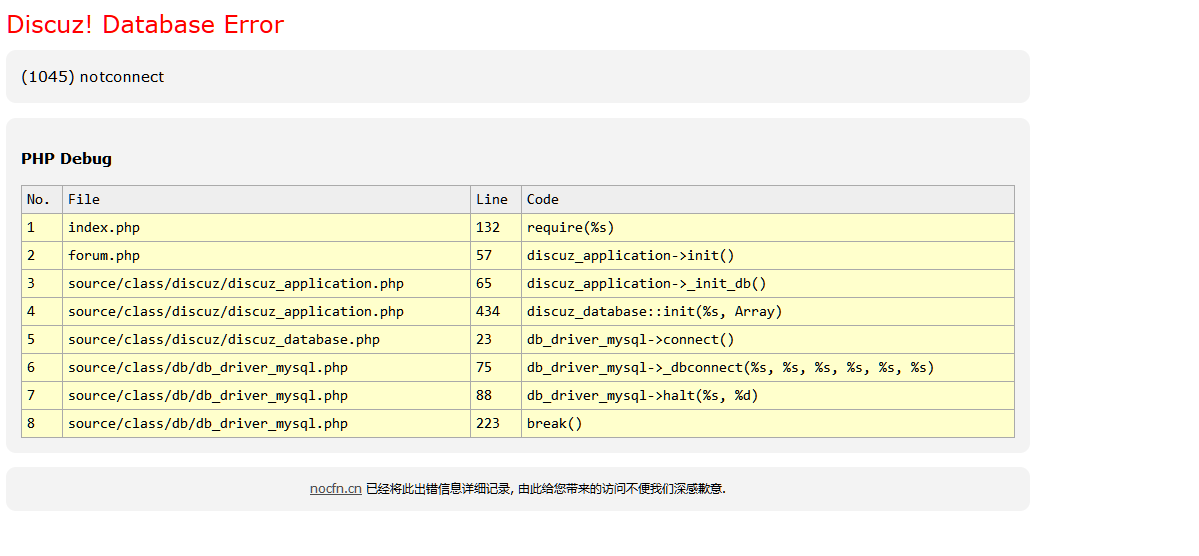
Task: Click line number 57
Action: point(496,255)
